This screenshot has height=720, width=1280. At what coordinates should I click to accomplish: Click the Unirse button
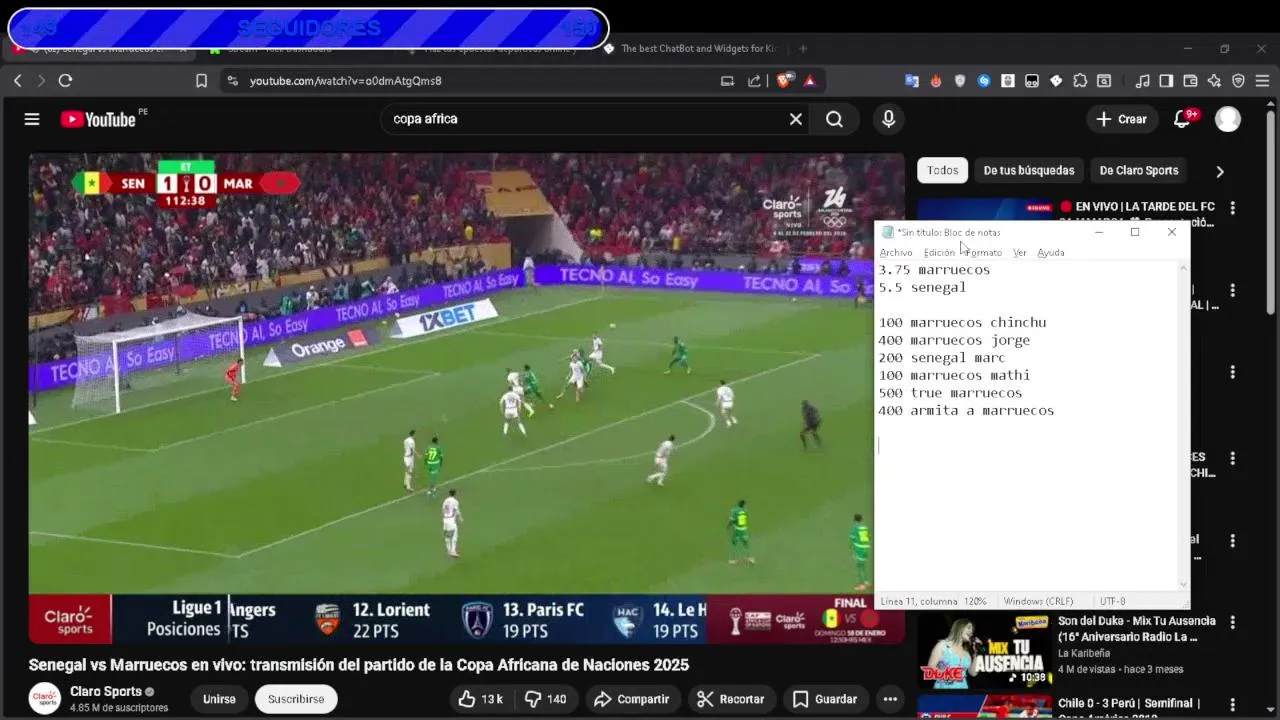(219, 699)
